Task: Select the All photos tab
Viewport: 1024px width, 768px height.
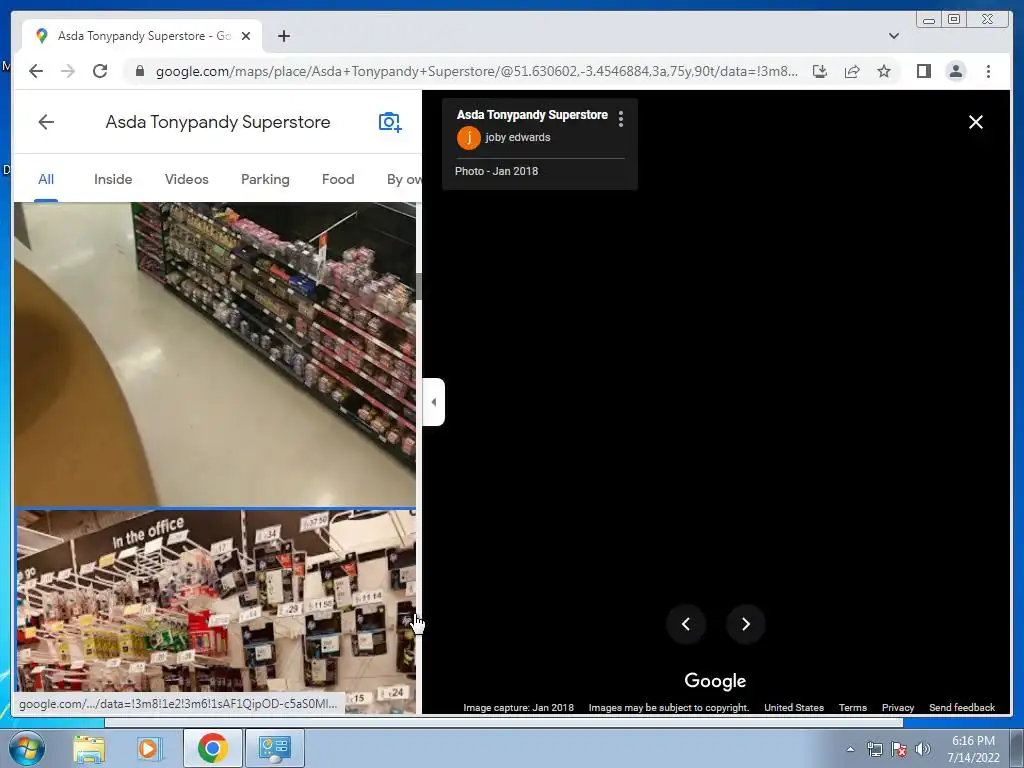Action: (x=46, y=180)
